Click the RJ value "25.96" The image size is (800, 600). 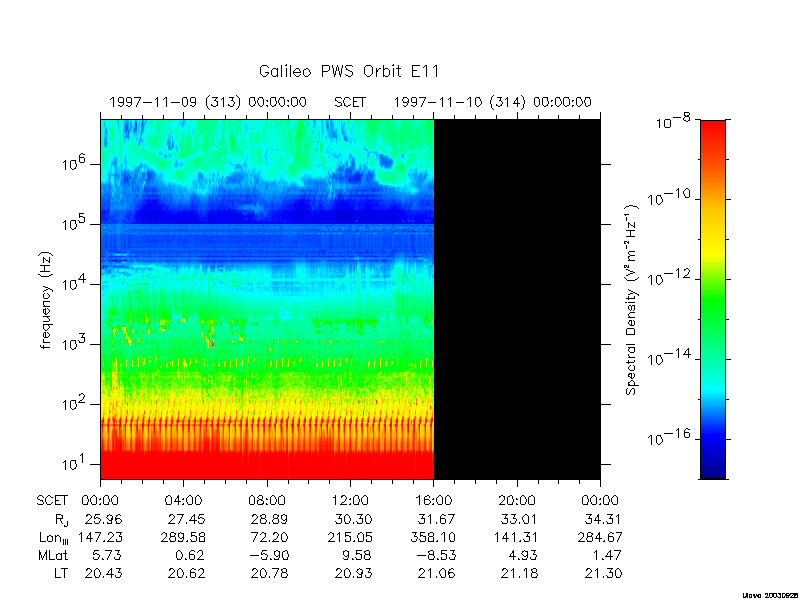tap(104, 519)
